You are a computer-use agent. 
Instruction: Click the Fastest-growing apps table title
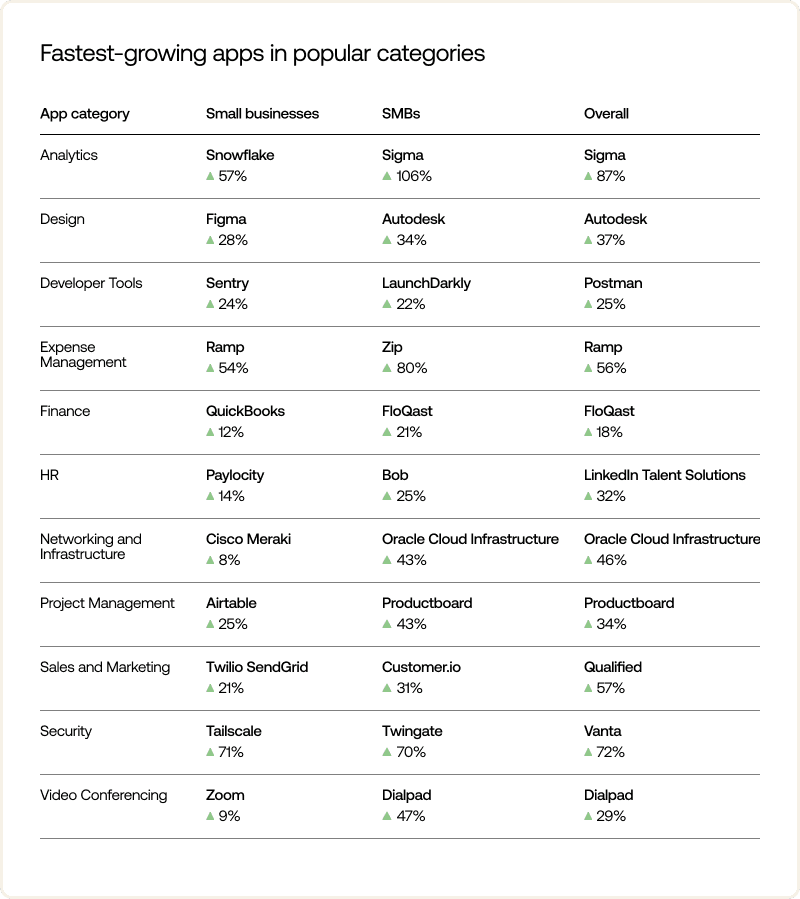(262, 53)
